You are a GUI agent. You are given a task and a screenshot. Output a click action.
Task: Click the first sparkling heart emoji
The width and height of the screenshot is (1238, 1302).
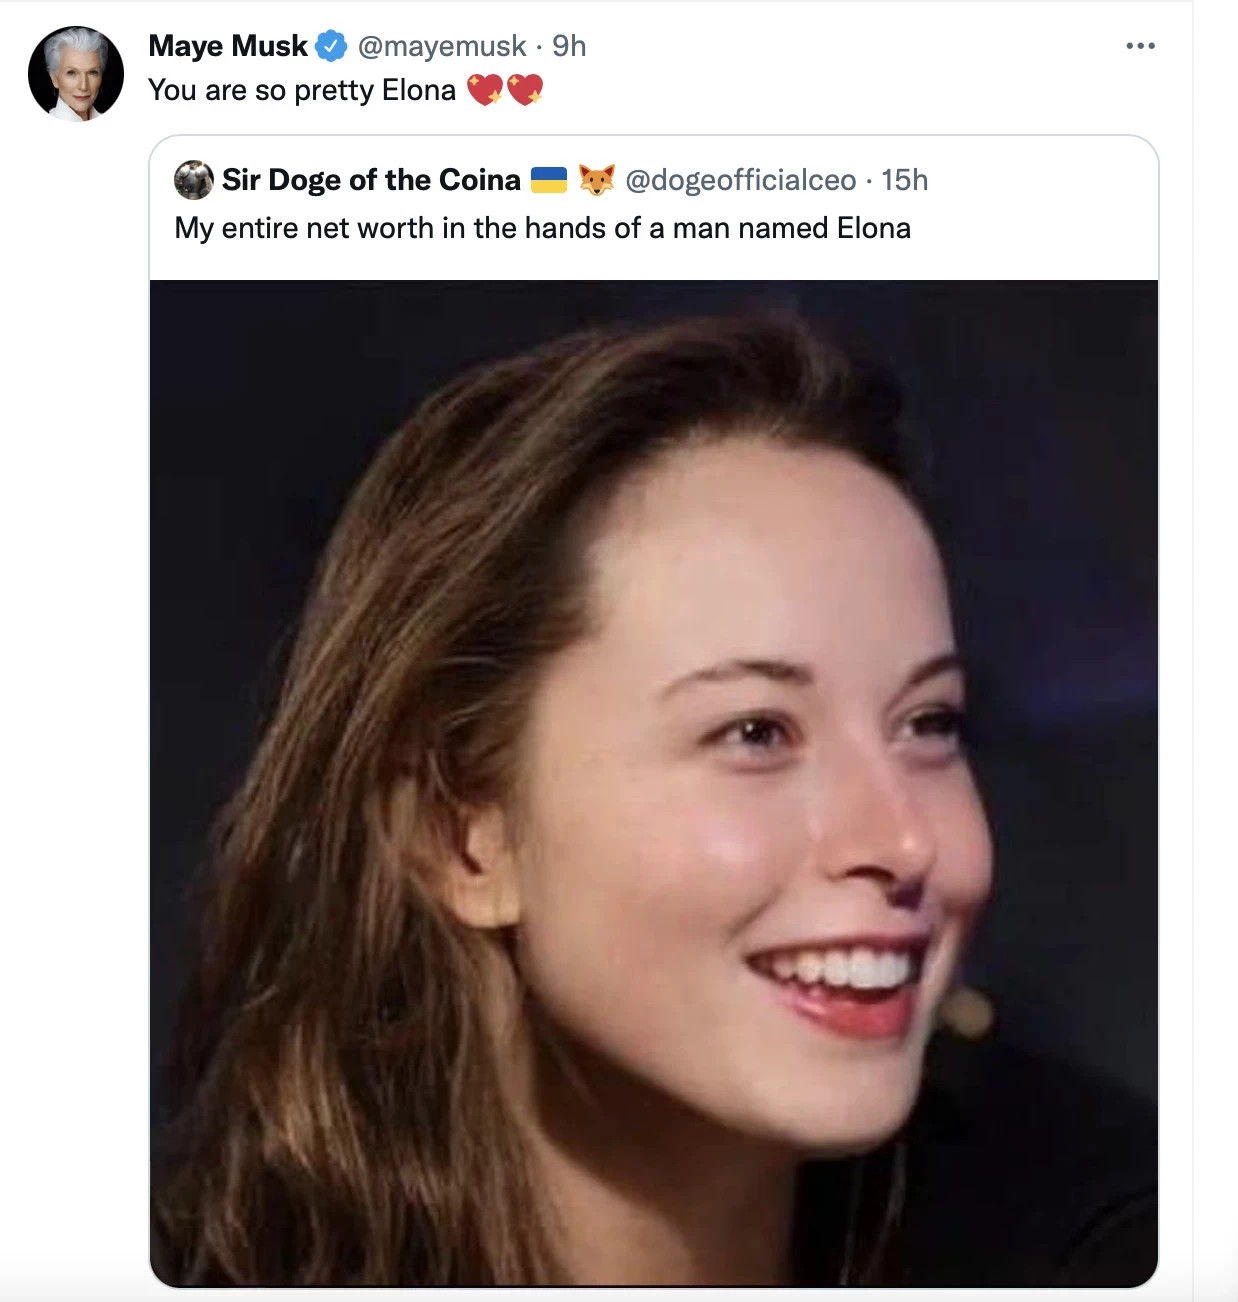pyautogui.click(x=485, y=90)
